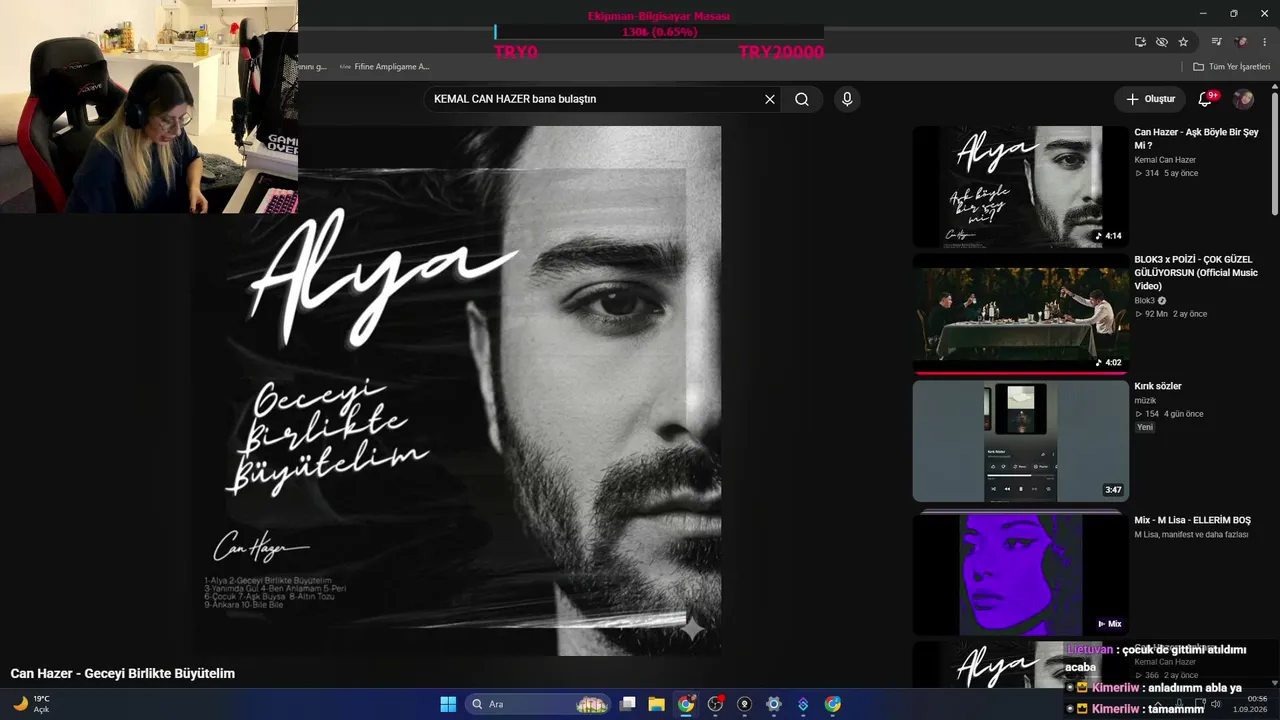Start voice search with the microphone
1280x720 pixels.
tap(847, 99)
